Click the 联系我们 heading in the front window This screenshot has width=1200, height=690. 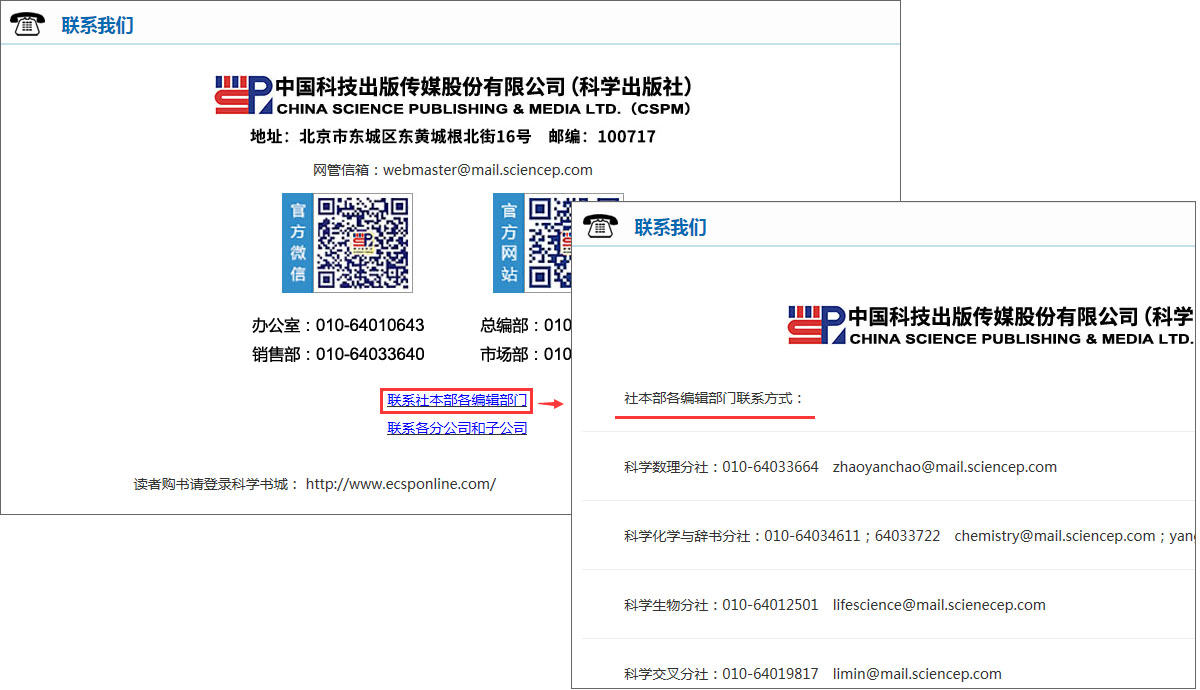point(670,227)
